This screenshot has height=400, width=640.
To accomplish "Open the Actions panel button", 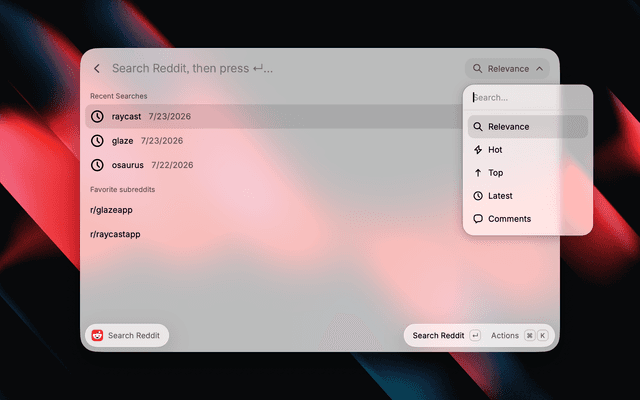I will (519, 336).
